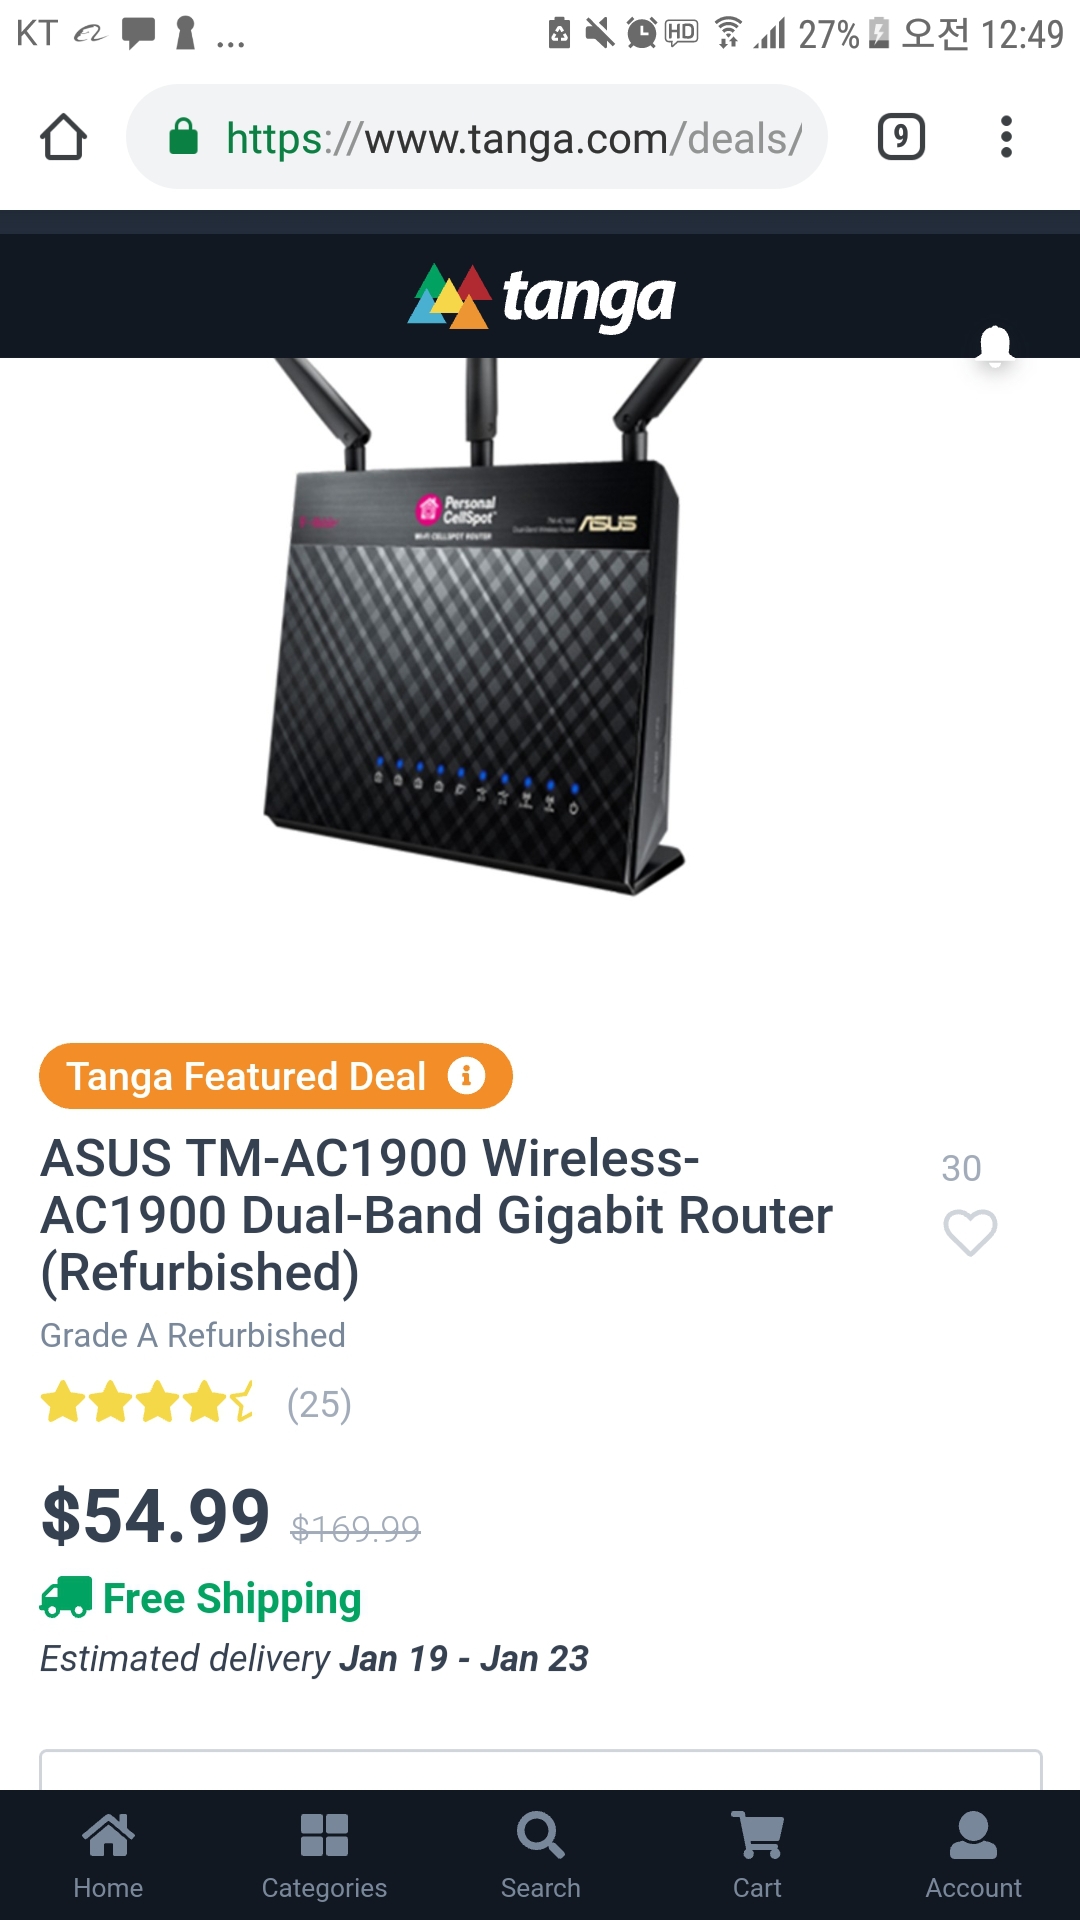Tap the yellow star rating
Screen dimensions: 1080x1920
(147, 1402)
